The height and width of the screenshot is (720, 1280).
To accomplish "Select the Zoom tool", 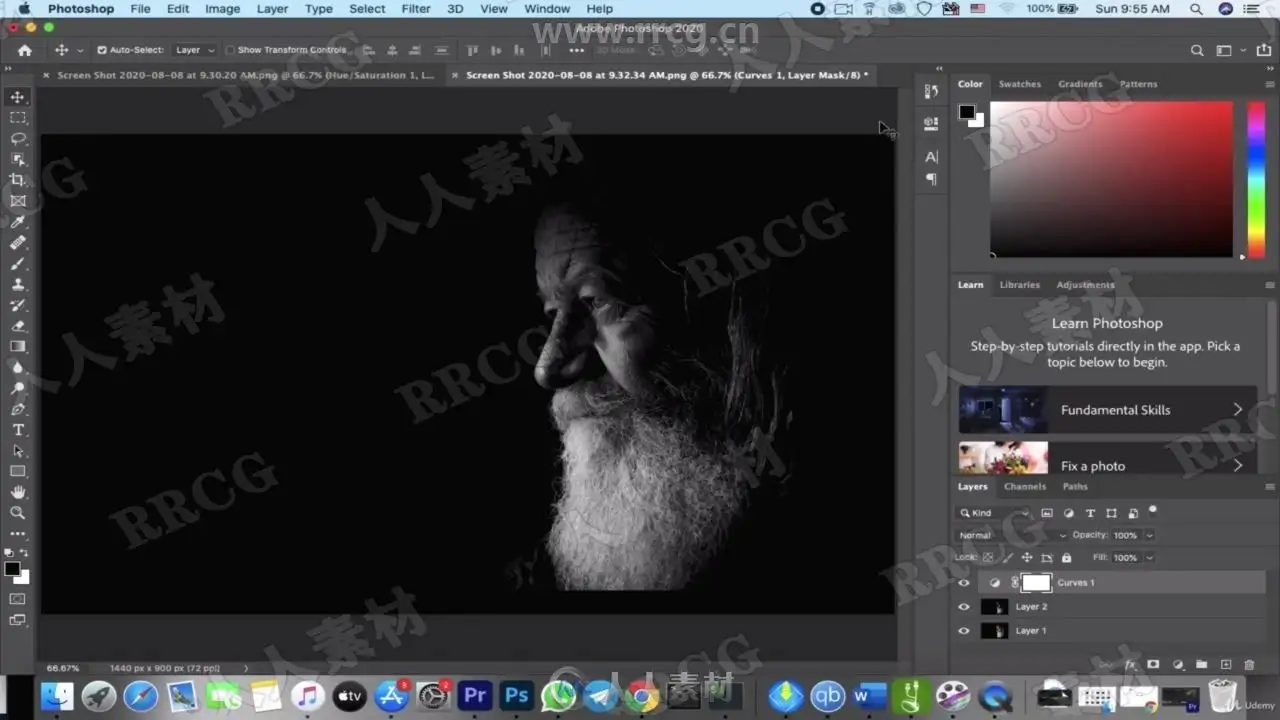I will click(x=18, y=513).
